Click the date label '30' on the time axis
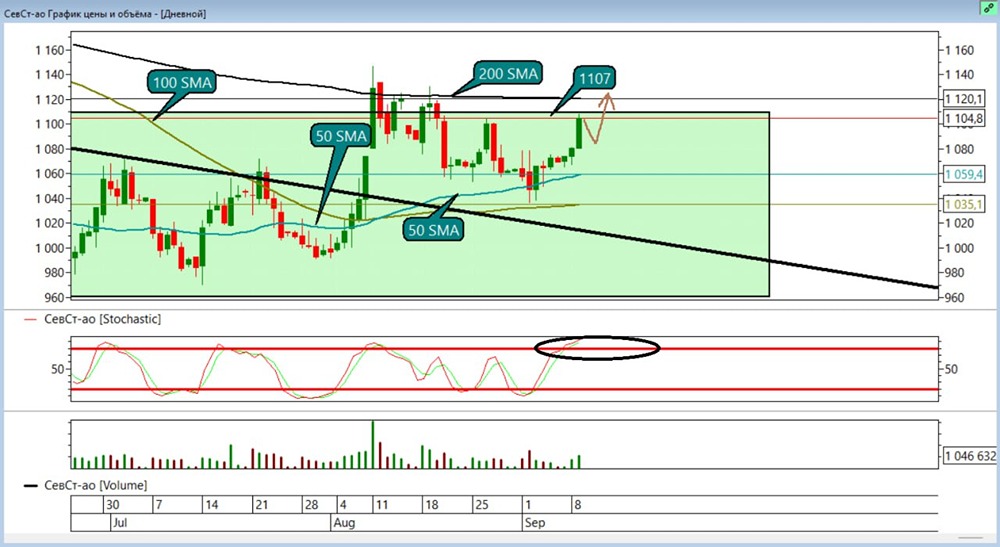The image size is (1000, 547). tap(112, 505)
